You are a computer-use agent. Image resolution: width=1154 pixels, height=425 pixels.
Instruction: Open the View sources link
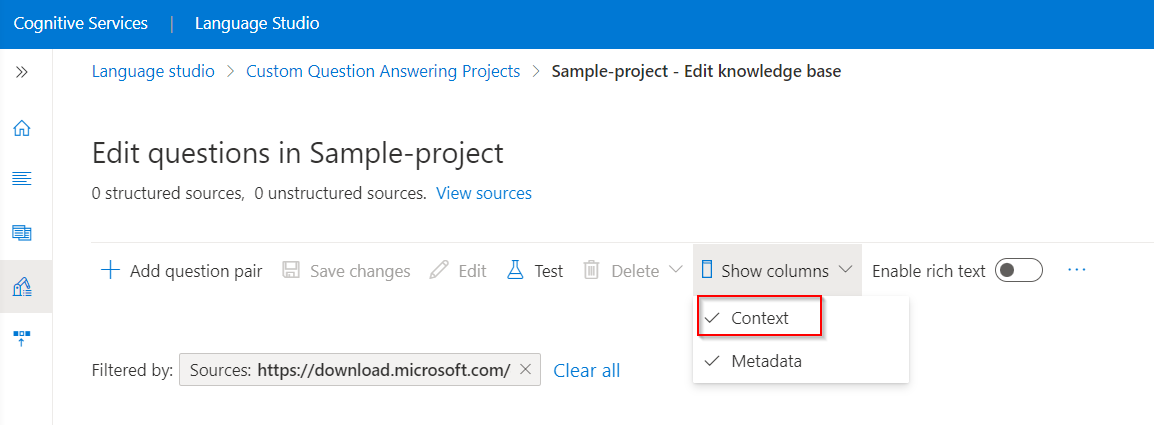tap(484, 194)
